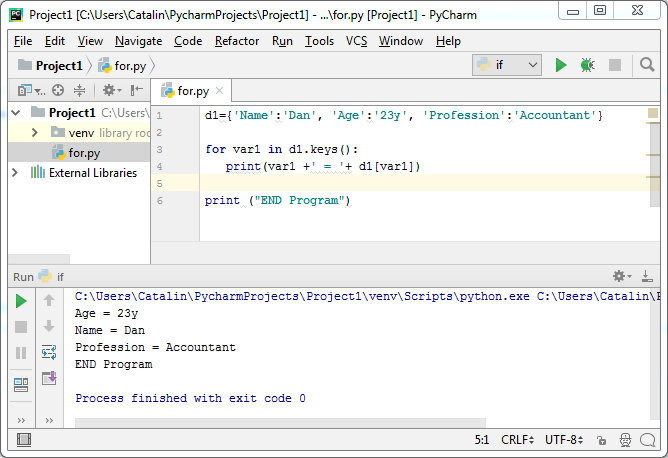
Task: Open the VCS menu
Action: tap(357, 41)
